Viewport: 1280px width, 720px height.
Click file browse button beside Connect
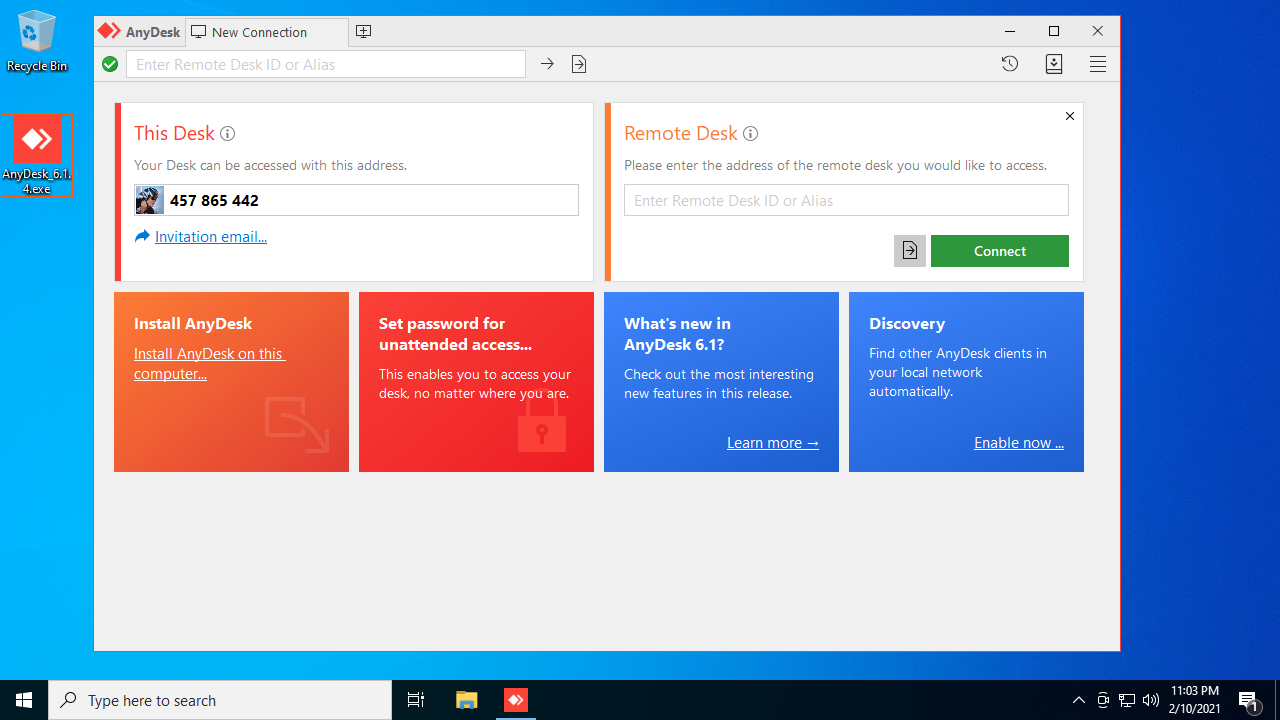(x=909, y=251)
